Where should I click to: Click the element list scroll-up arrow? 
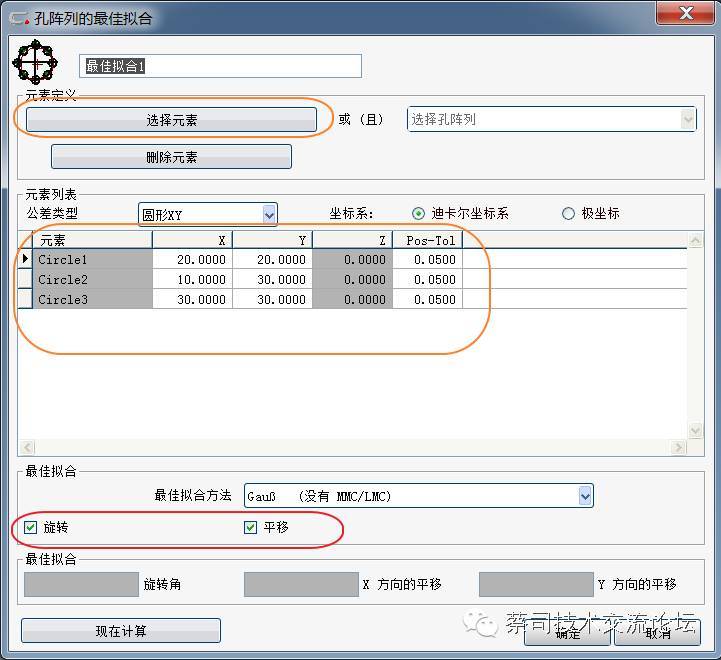(695, 240)
